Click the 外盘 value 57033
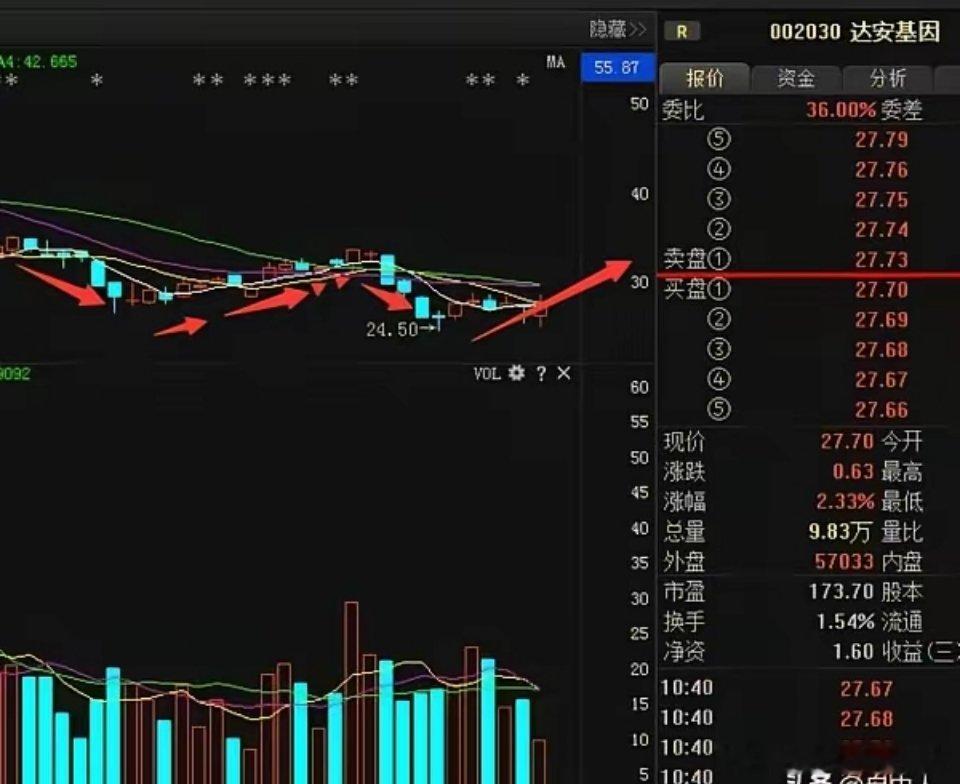 (x=844, y=561)
